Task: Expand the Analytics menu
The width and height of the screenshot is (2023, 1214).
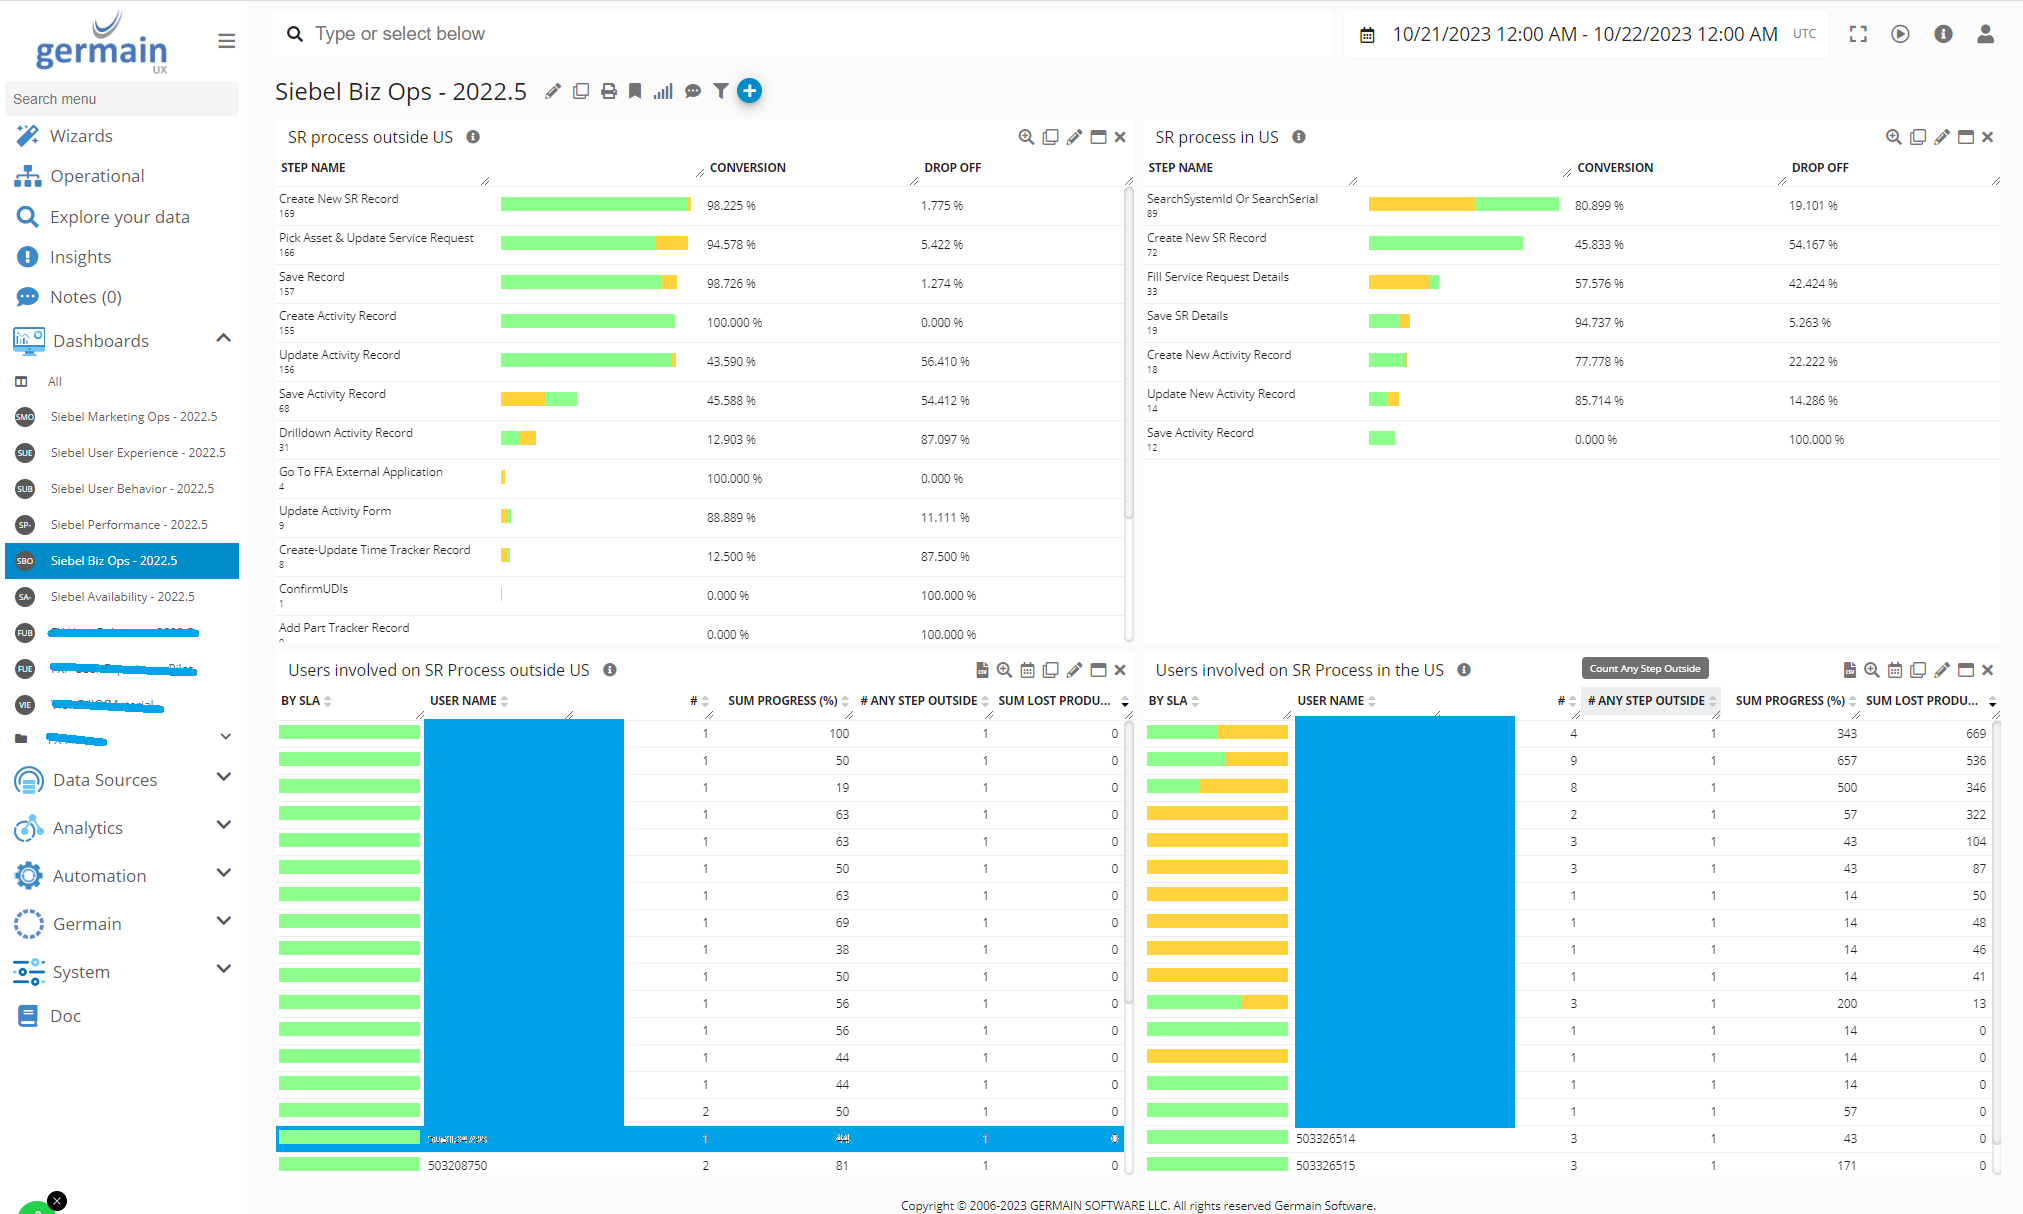Action: point(224,826)
